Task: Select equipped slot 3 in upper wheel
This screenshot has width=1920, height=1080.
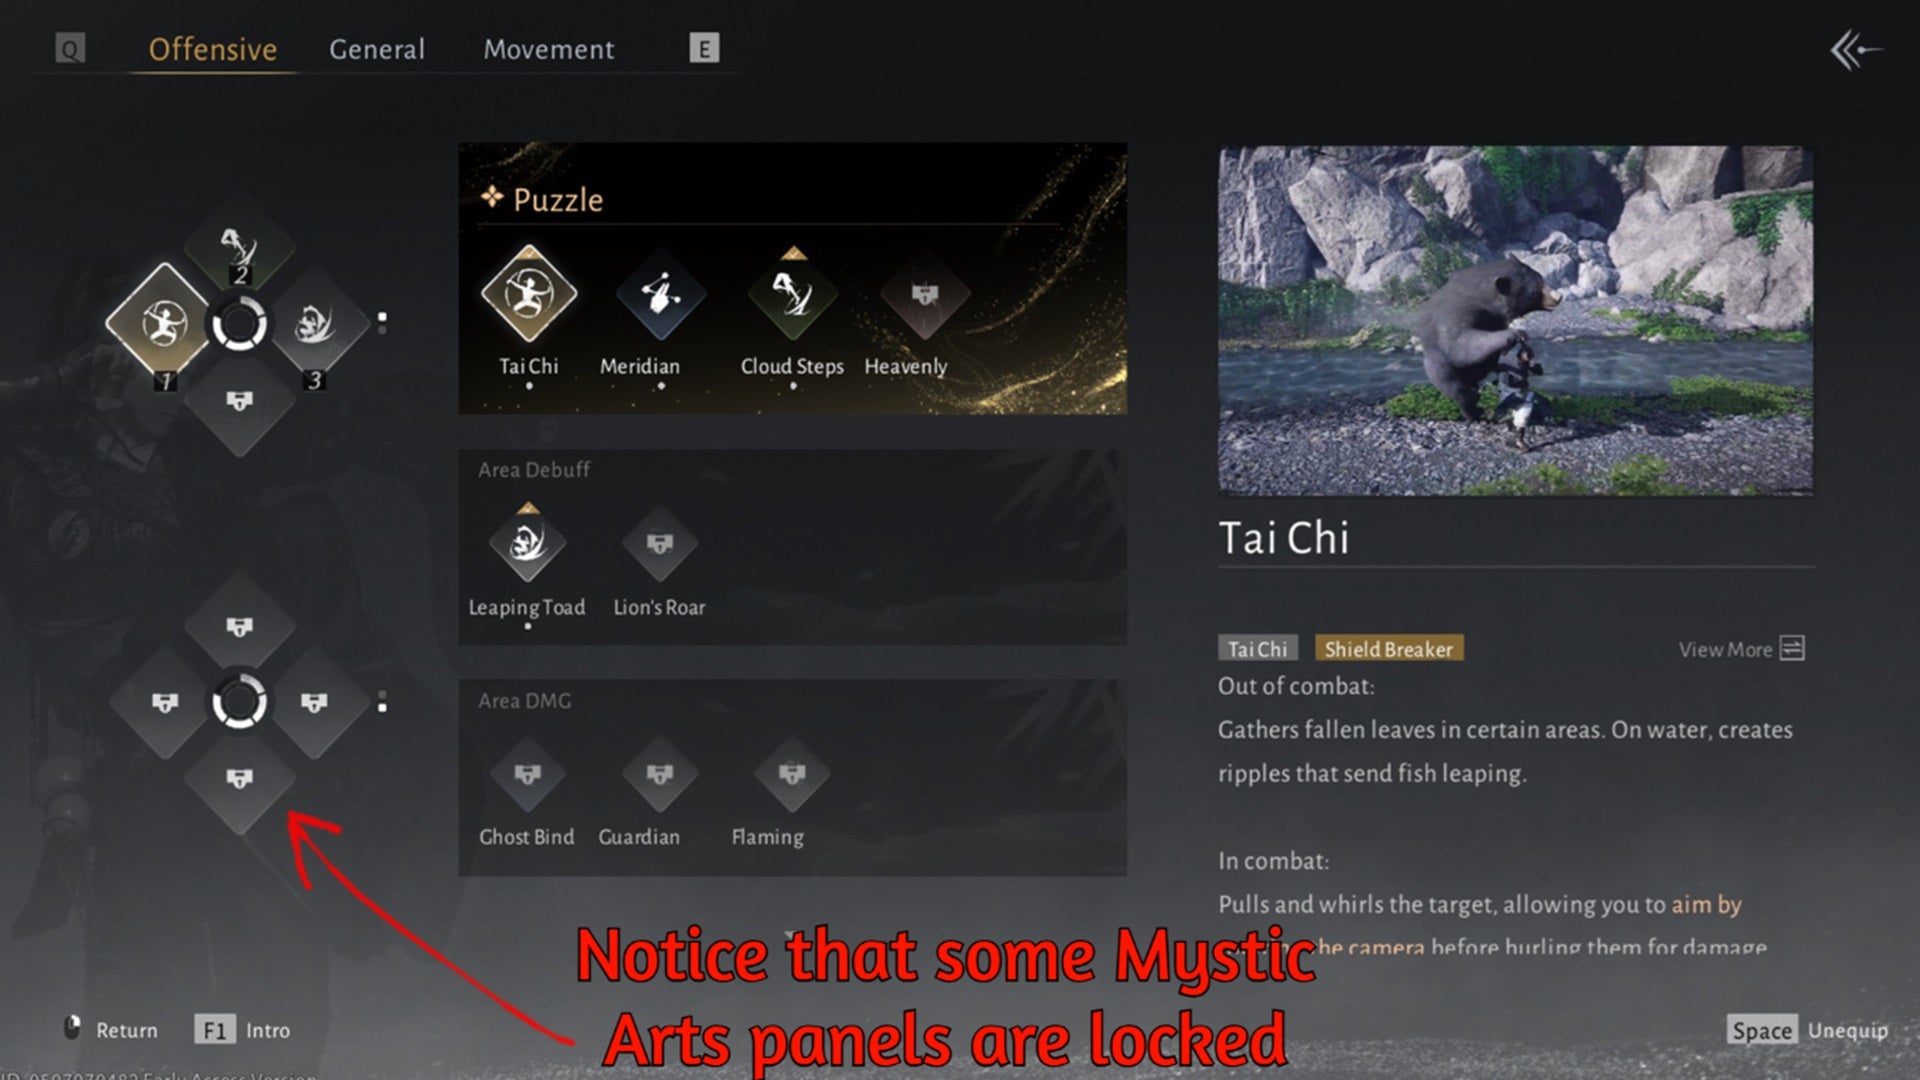Action: point(315,325)
